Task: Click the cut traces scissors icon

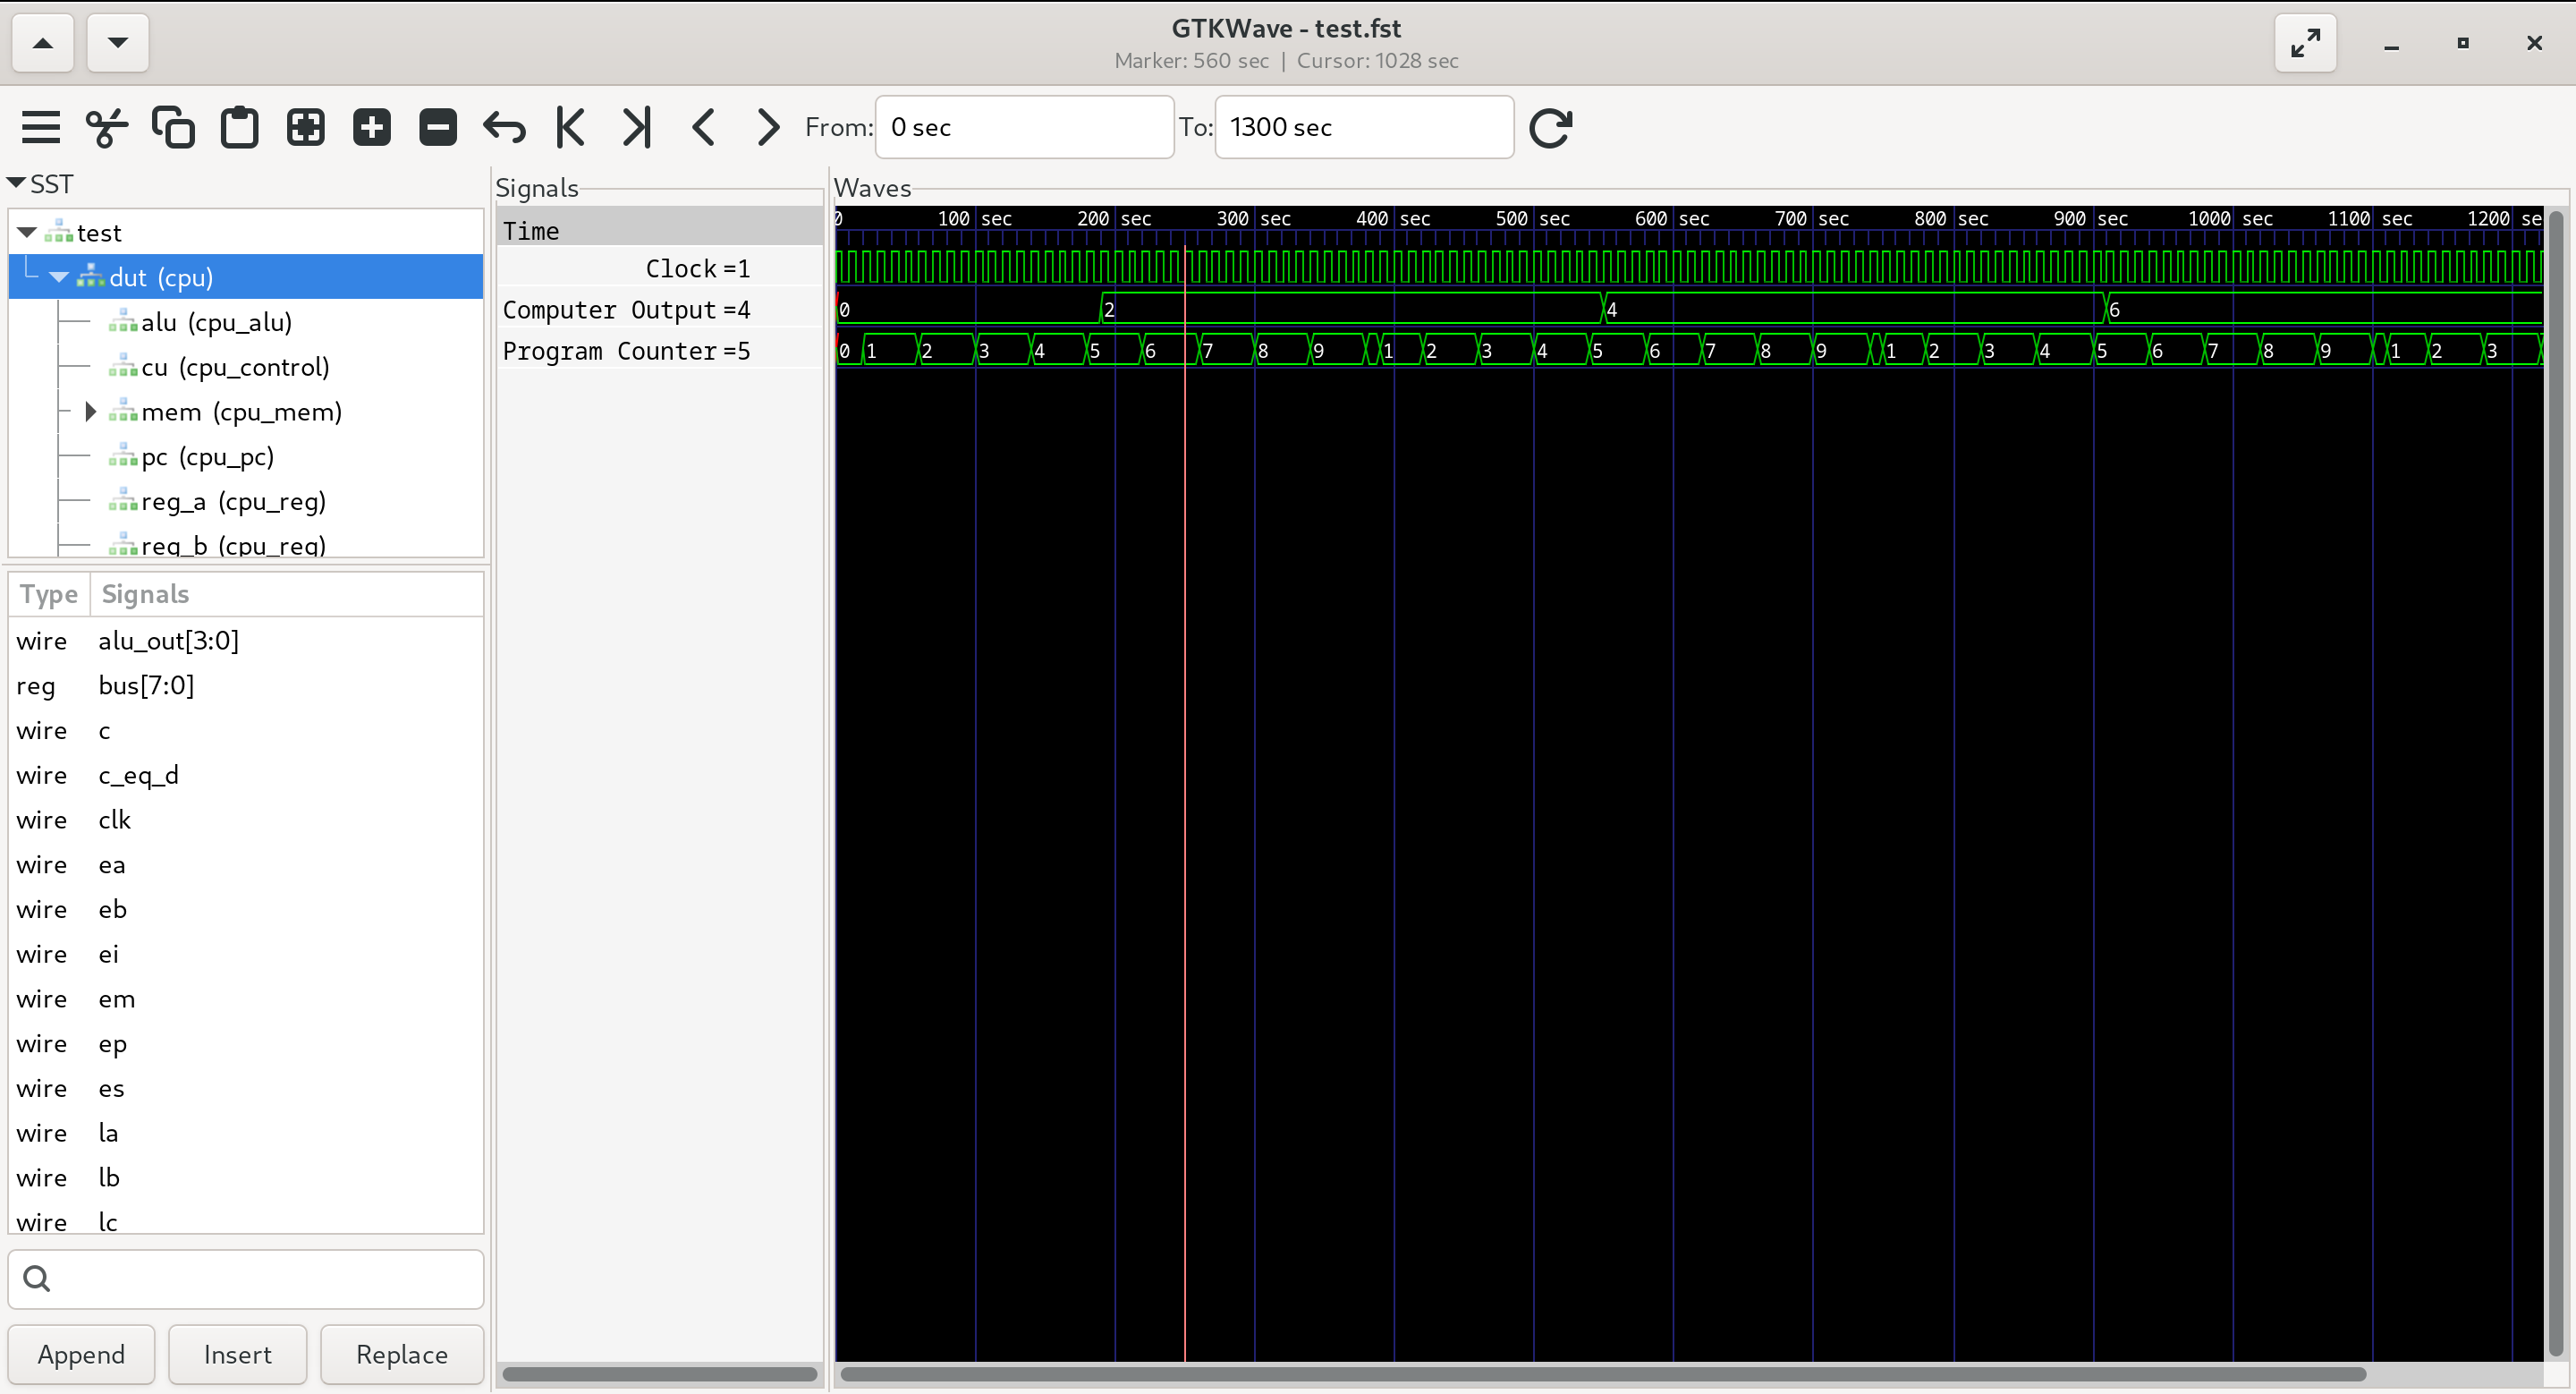Action: coord(107,127)
